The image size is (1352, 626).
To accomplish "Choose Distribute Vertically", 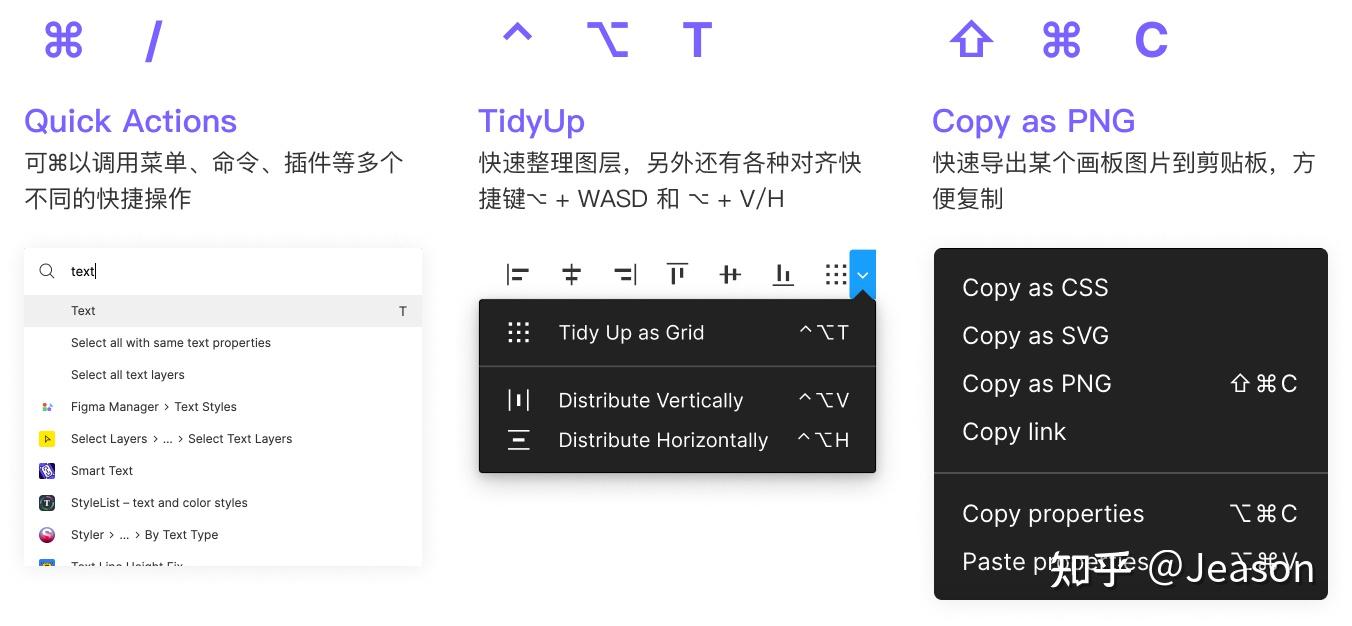I will [x=677, y=401].
